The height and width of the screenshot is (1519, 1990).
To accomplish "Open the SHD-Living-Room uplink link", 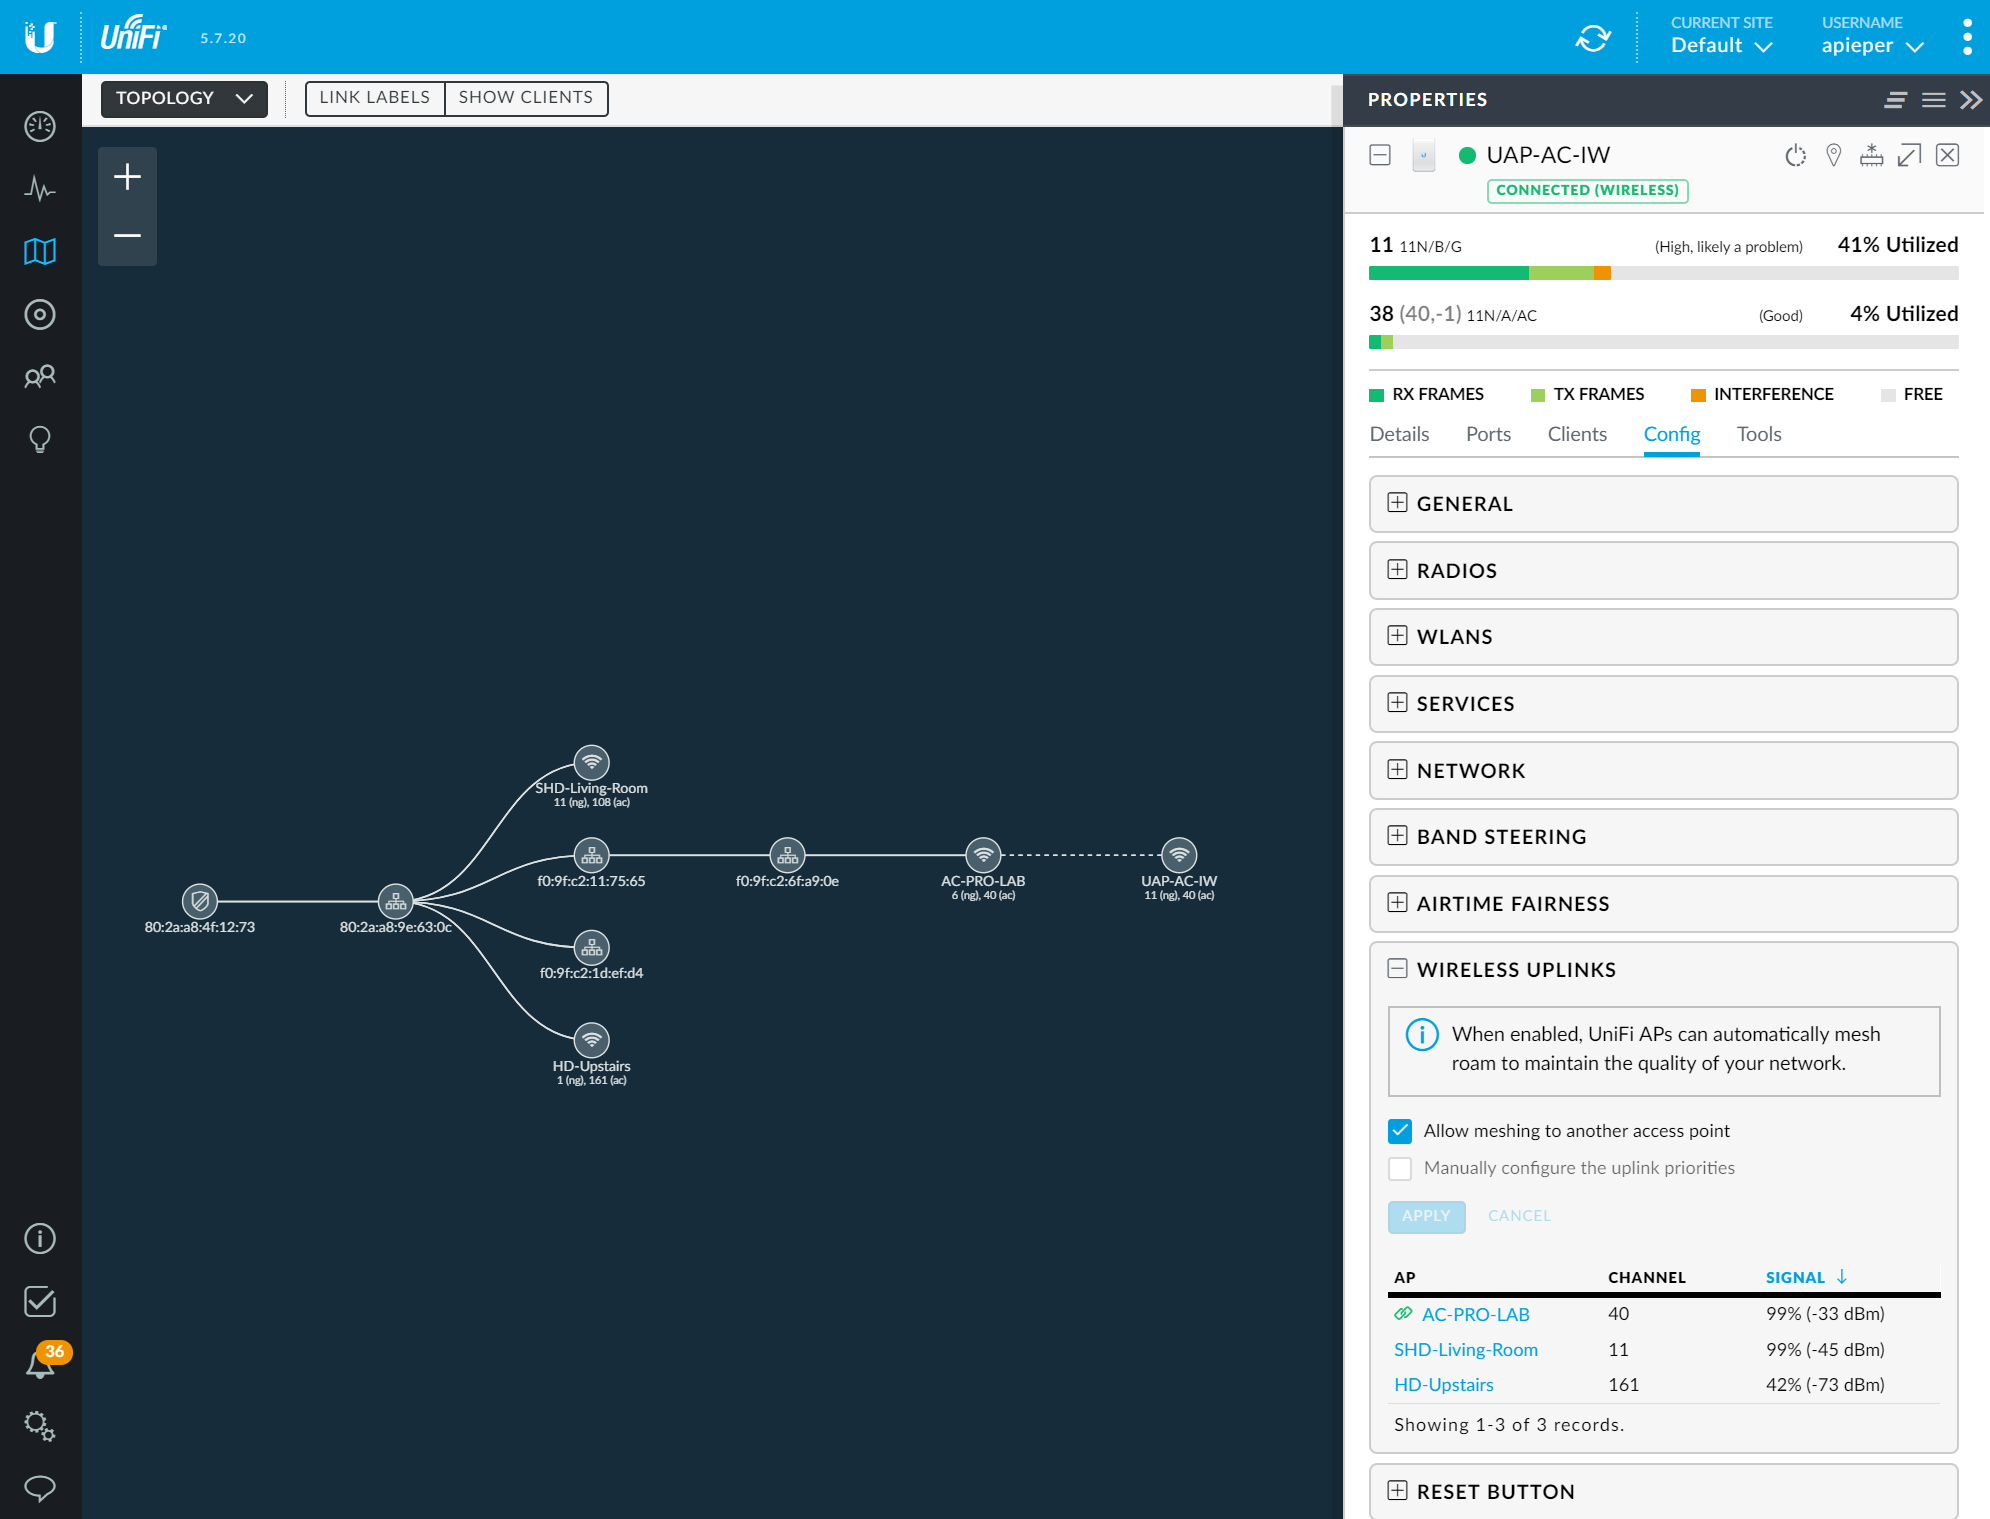I will coord(1465,1349).
